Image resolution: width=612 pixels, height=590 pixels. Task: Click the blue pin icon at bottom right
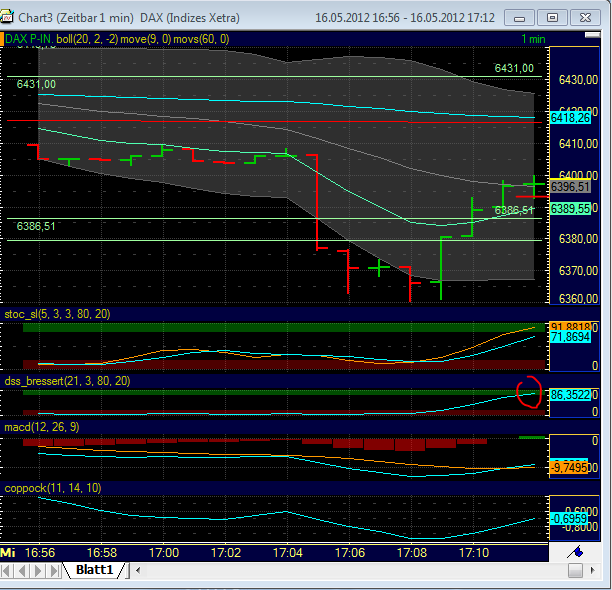click(575, 552)
